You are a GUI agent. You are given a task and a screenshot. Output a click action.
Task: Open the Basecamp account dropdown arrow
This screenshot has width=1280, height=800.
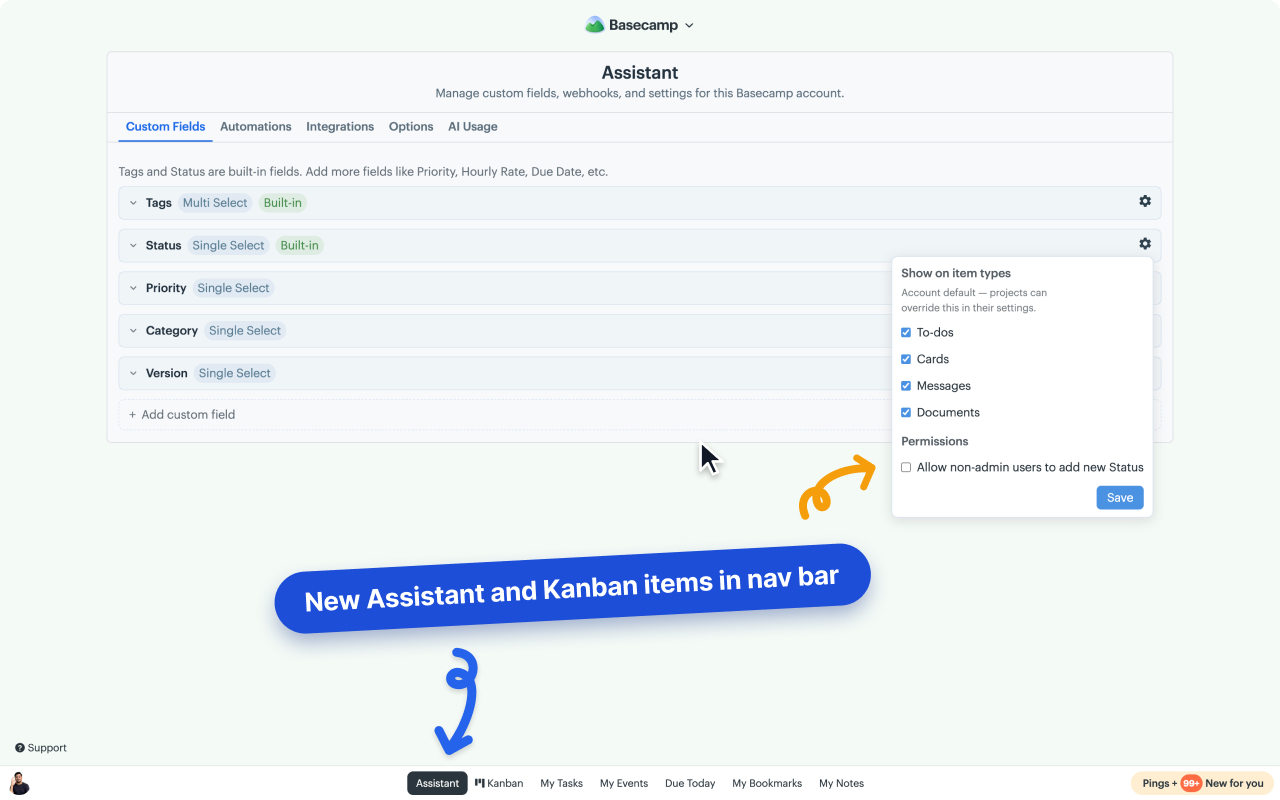689,26
